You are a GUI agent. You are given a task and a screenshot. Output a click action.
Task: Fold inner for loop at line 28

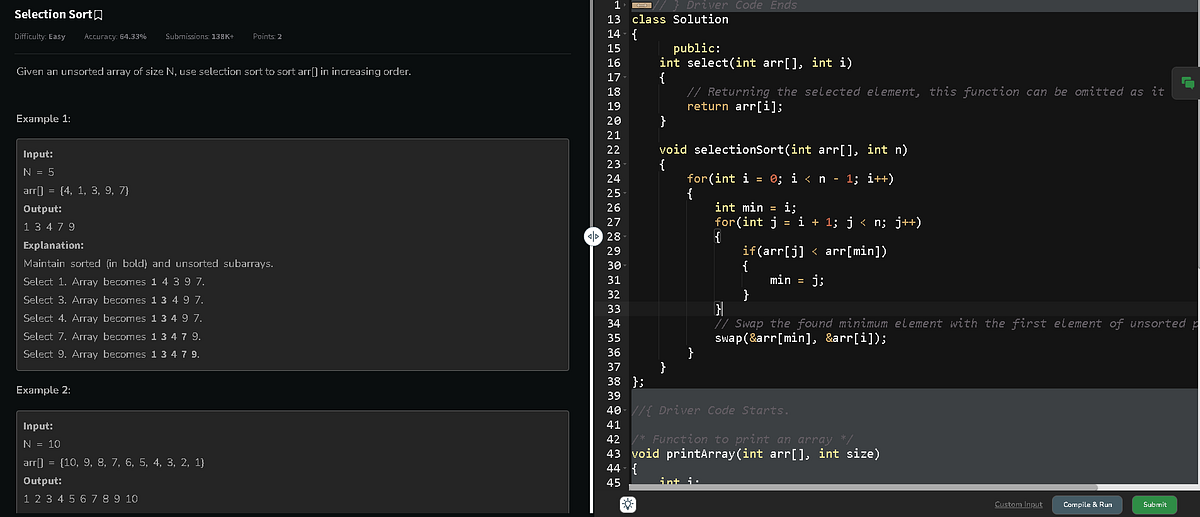click(627, 236)
